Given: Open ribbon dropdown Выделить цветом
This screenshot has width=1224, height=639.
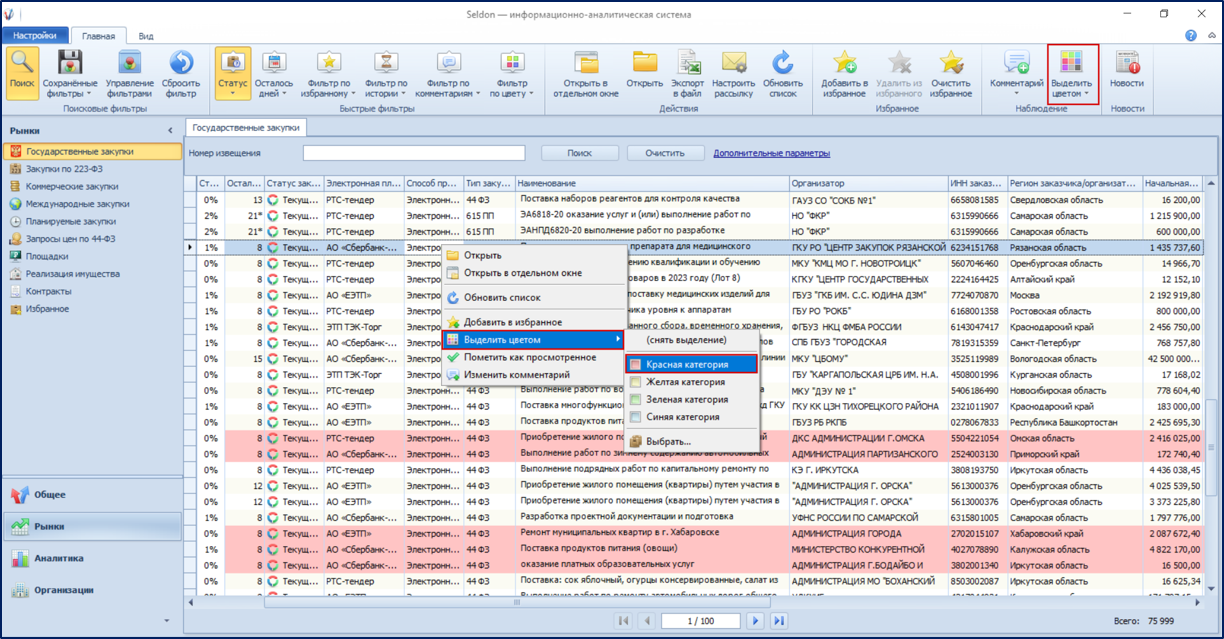Looking at the screenshot, I should (1072, 73).
